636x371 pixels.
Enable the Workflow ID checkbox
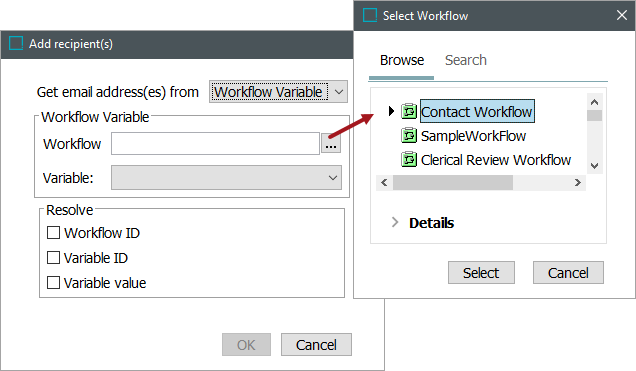(x=53, y=233)
